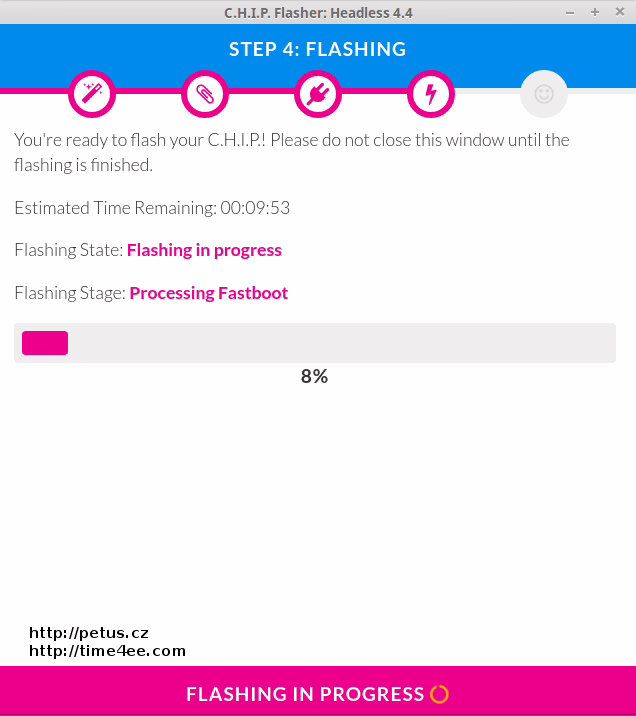Click the empty grey progress bar track

pos(340,343)
